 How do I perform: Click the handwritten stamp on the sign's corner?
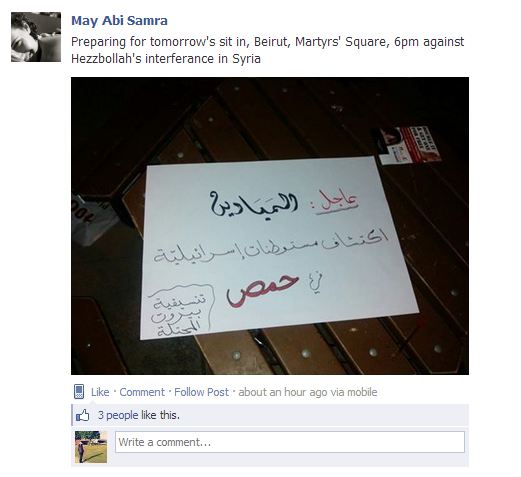180,311
